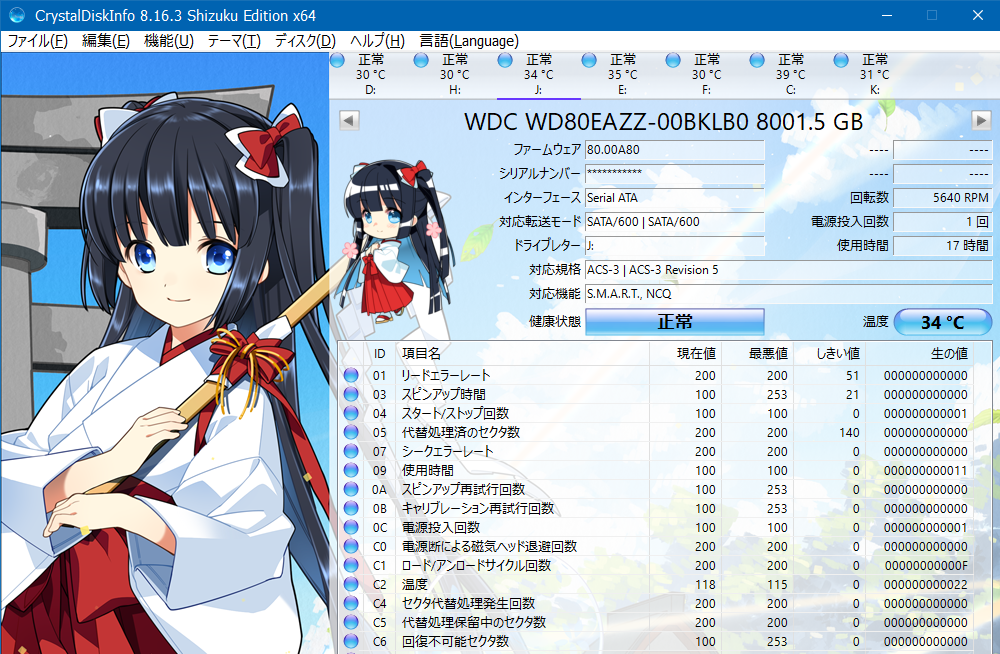Click the status orb for スピンアップ時間
Image resolution: width=1000 pixels, height=654 pixels.
coord(351,394)
